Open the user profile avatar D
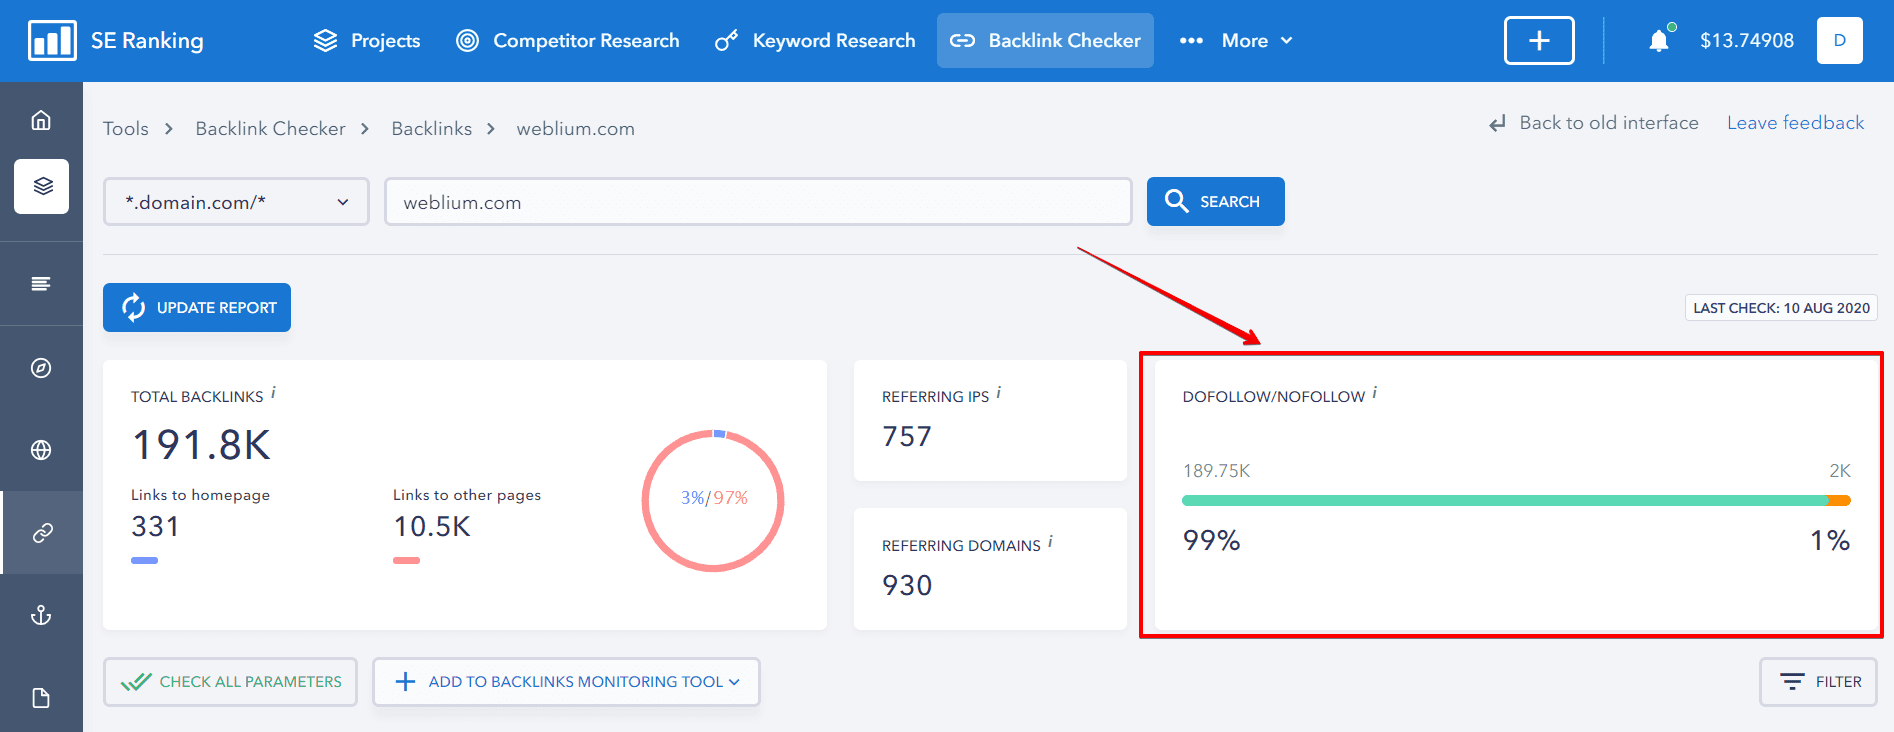Image resolution: width=1894 pixels, height=732 pixels. [x=1840, y=41]
